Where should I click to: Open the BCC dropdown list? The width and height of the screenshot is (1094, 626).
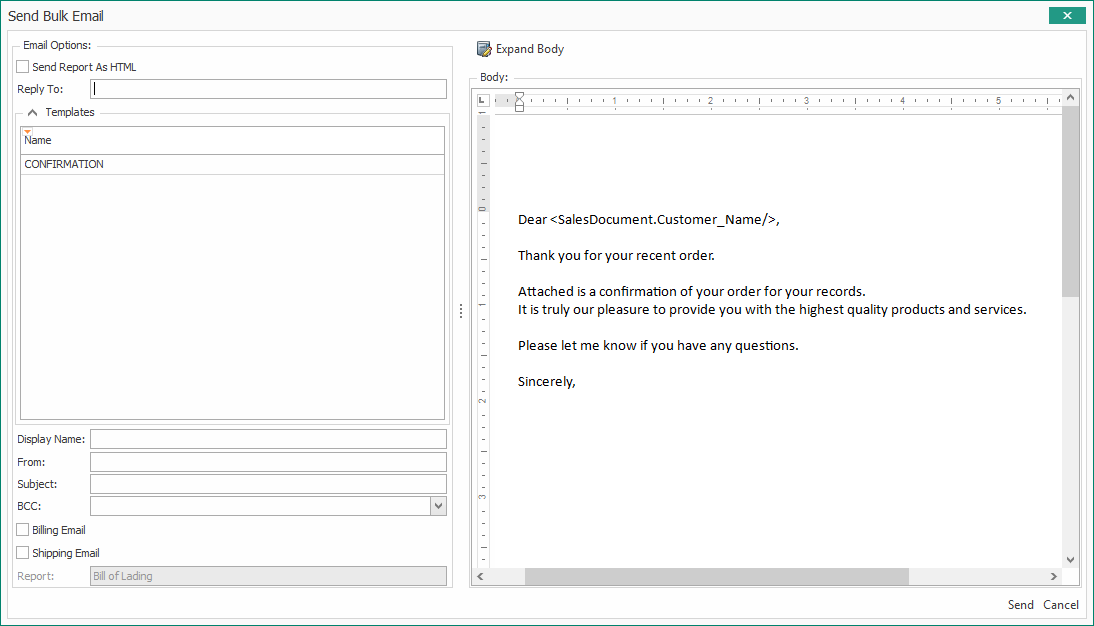(438, 506)
